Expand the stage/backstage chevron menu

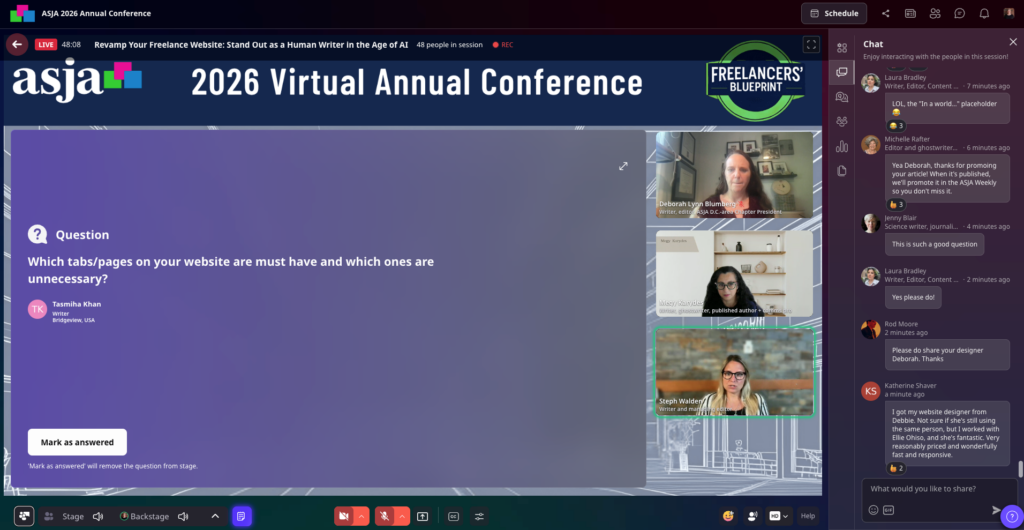[x=215, y=516]
